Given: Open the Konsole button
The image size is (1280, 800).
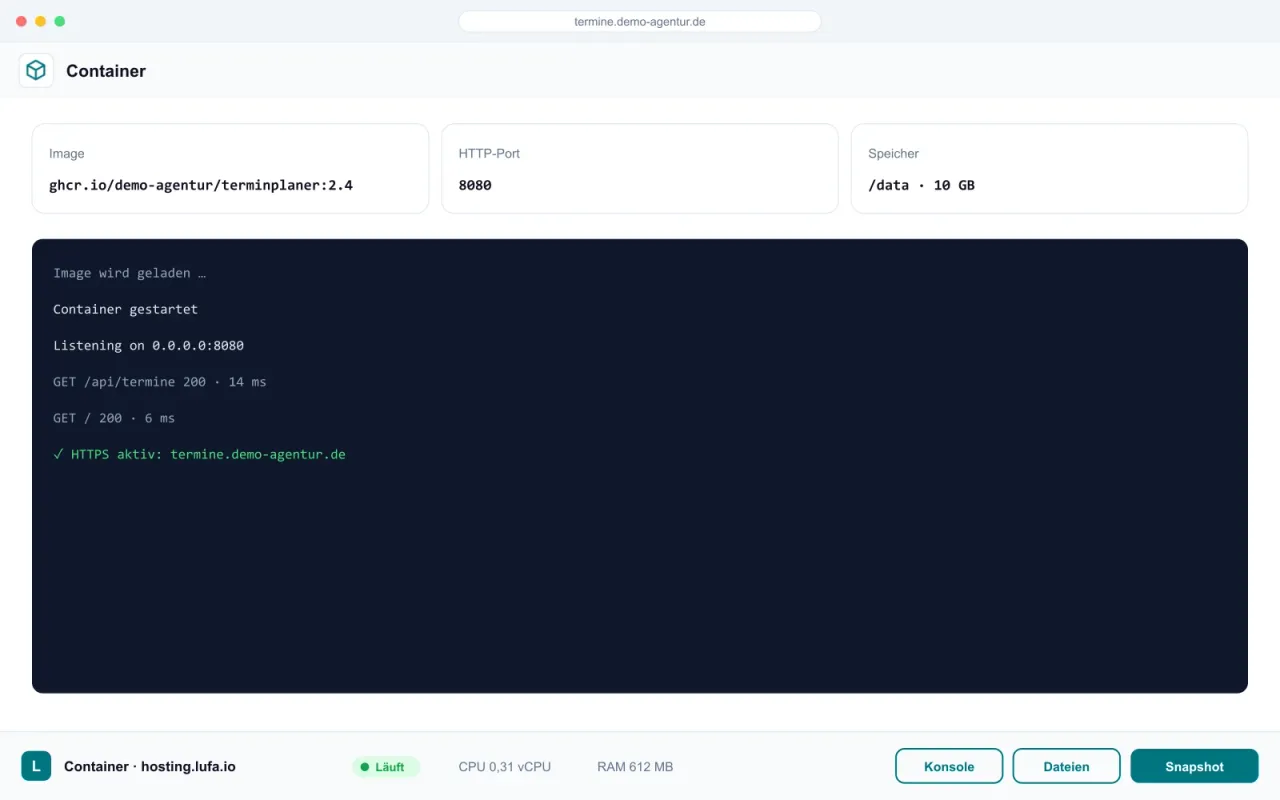Looking at the screenshot, I should coord(949,766).
